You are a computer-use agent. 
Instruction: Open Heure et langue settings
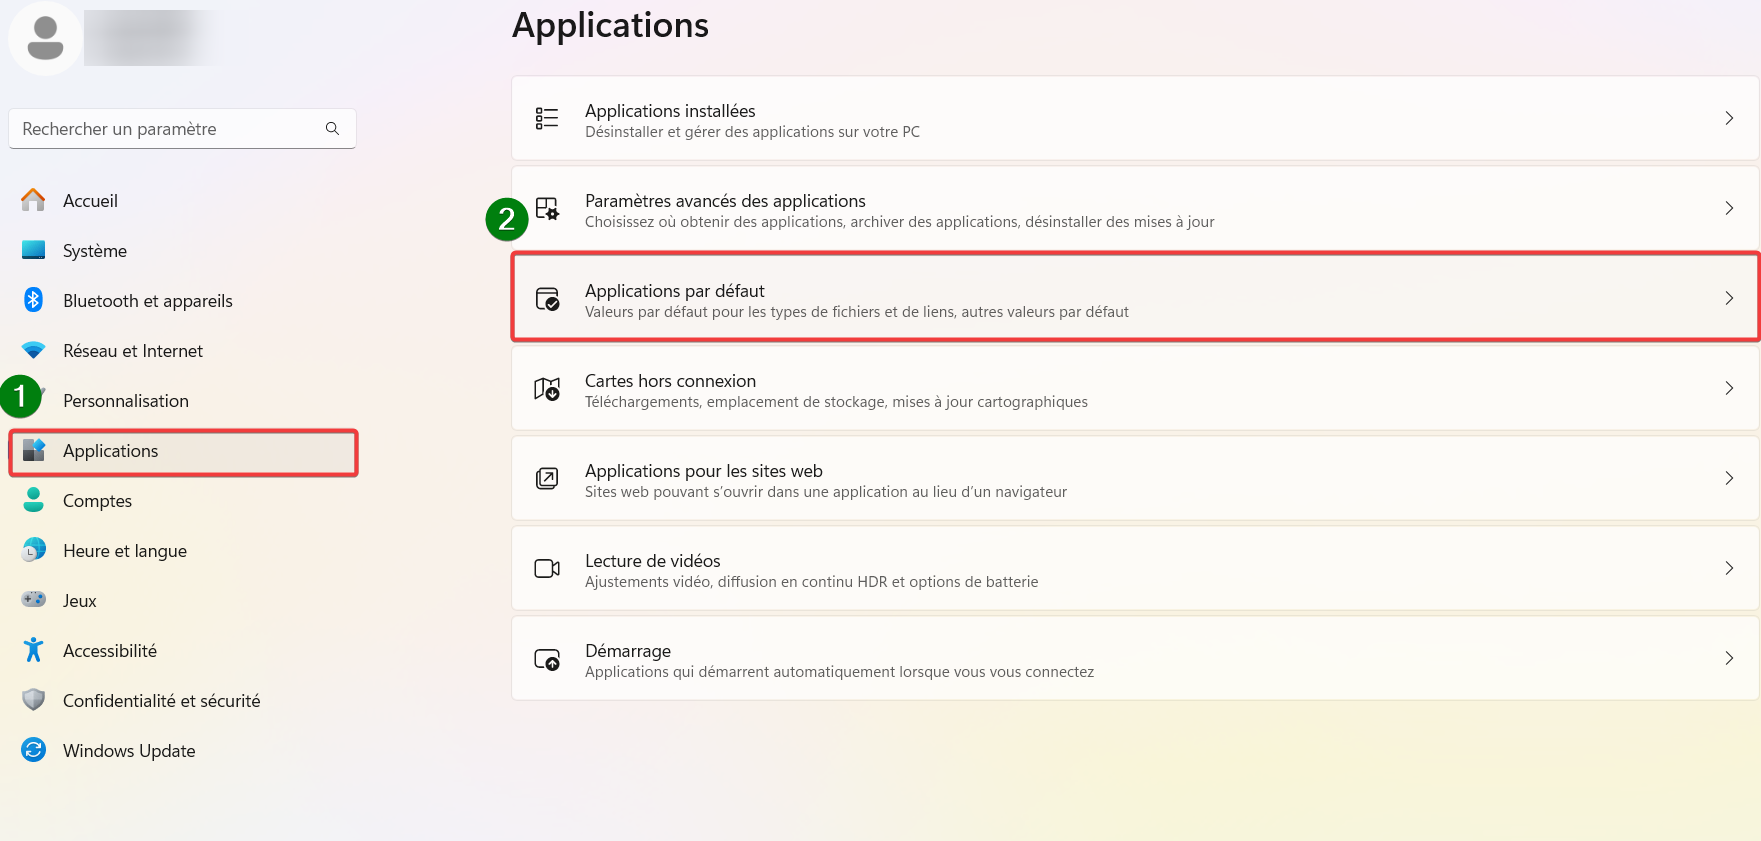124,550
